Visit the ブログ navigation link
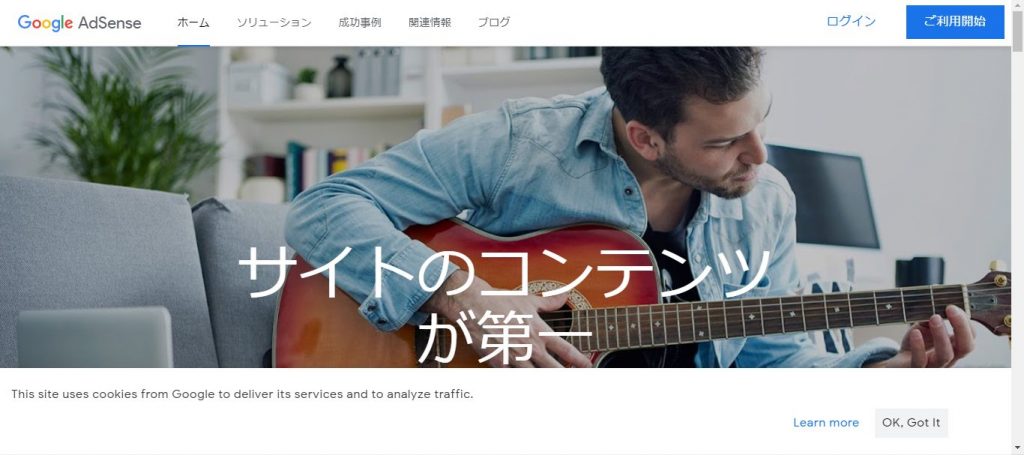This screenshot has height=455, width=1024. coord(494,22)
